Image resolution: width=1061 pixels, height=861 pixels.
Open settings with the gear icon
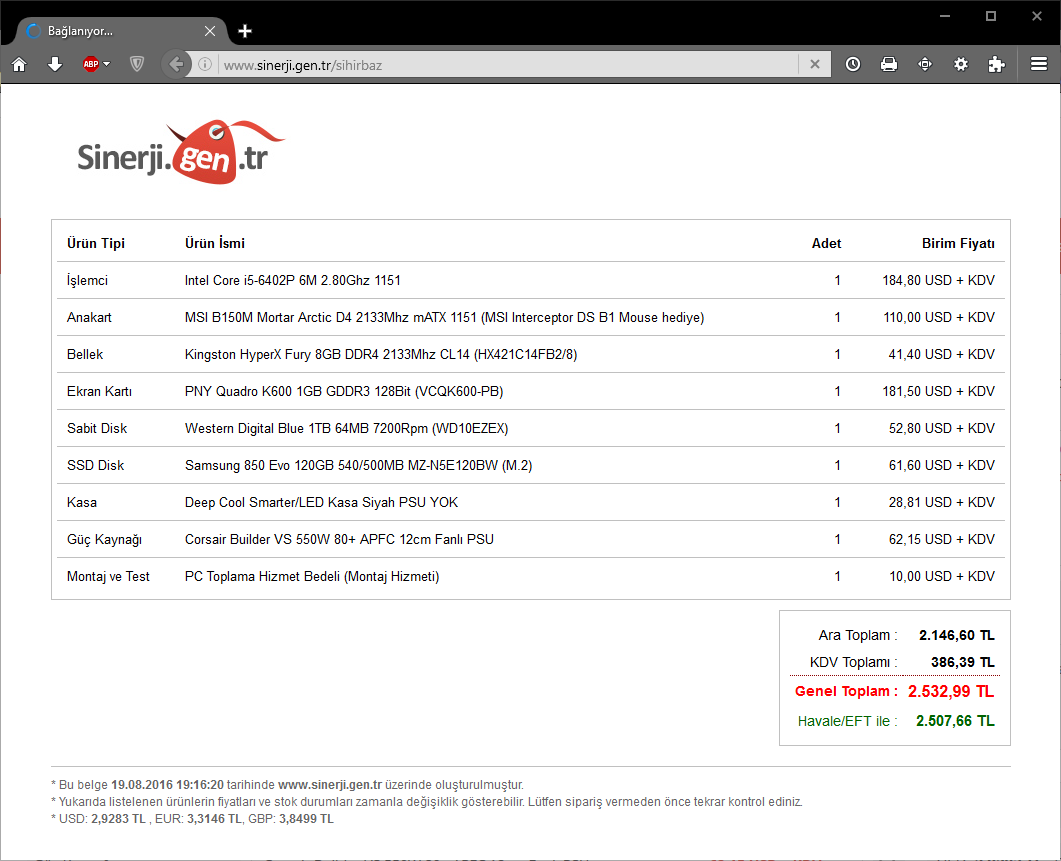tap(961, 64)
